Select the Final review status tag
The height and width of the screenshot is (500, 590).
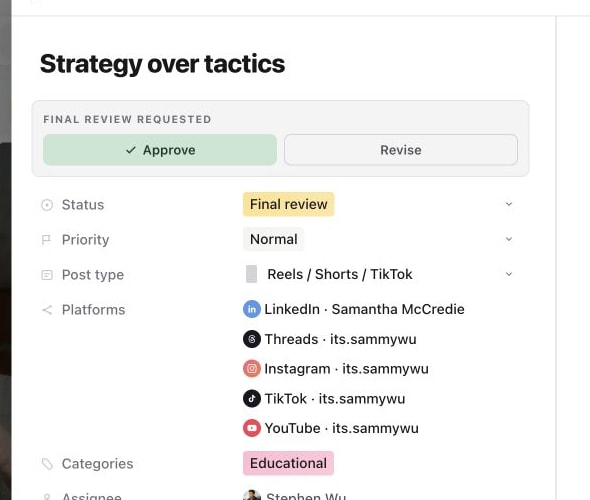289,204
